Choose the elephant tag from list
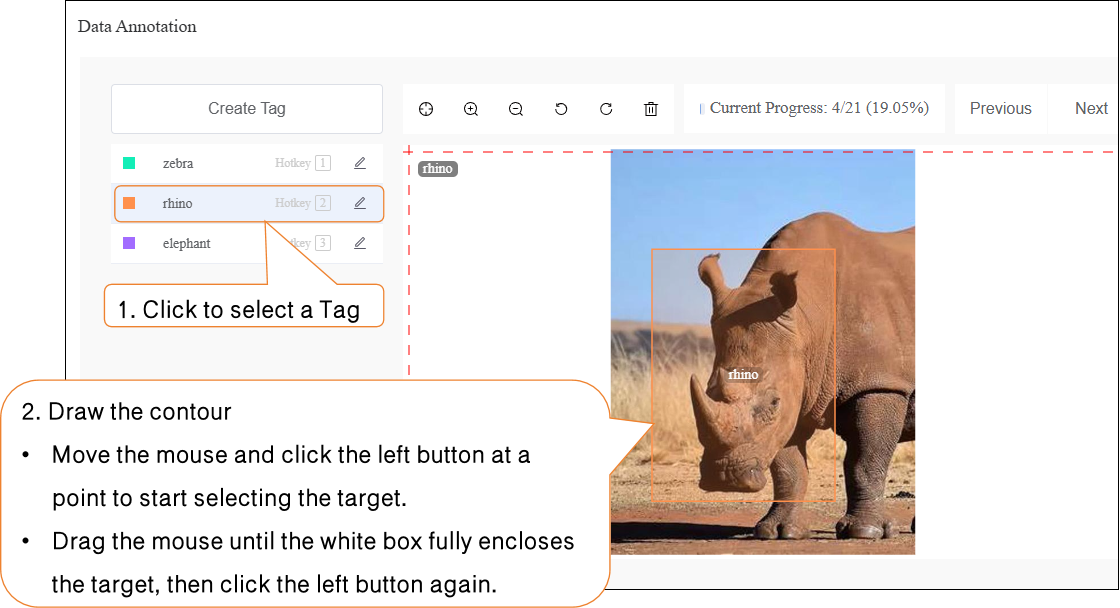 [x=187, y=243]
